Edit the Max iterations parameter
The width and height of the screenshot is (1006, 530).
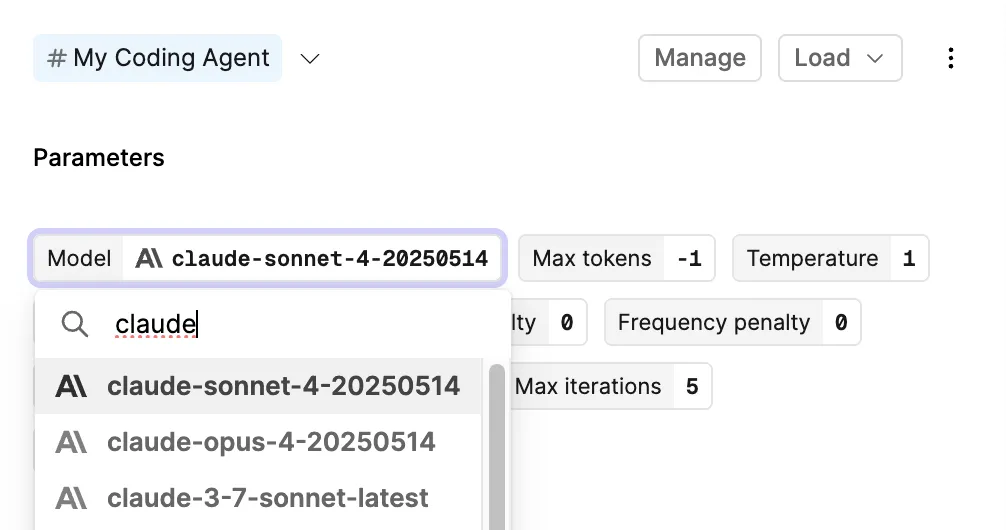pos(611,386)
